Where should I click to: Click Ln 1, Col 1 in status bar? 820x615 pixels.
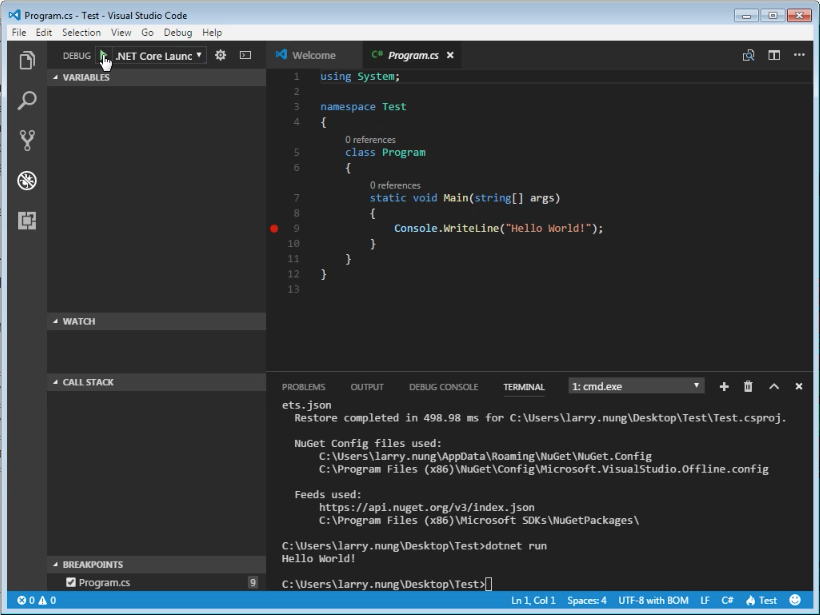(x=533, y=600)
